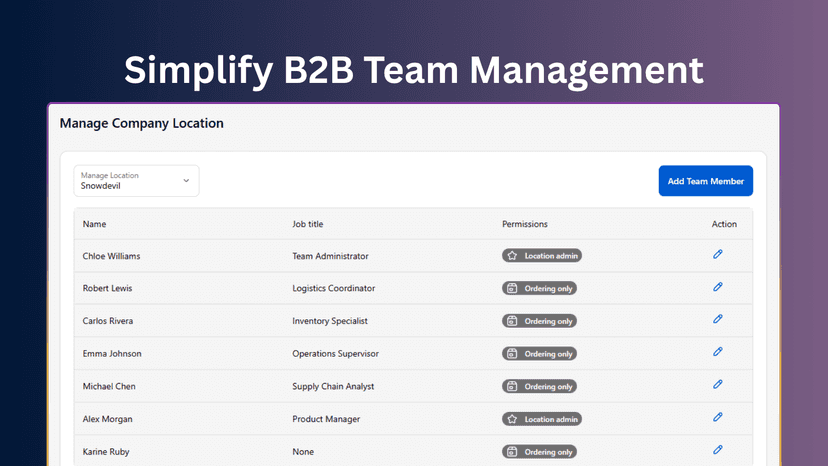The width and height of the screenshot is (828, 466).
Task: Select Carlos Rivera's Ordering only badge
Action: pyautogui.click(x=539, y=321)
